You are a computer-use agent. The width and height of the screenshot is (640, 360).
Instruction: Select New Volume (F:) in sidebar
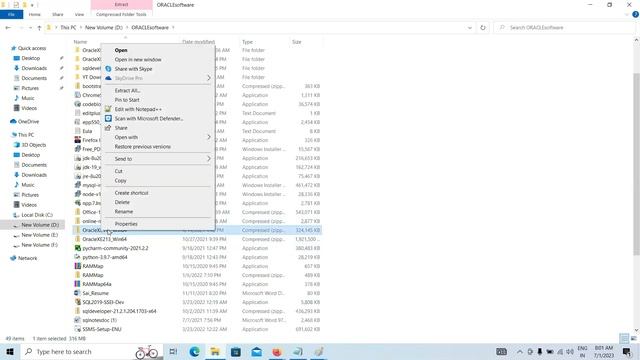pyautogui.click(x=39, y=245)
